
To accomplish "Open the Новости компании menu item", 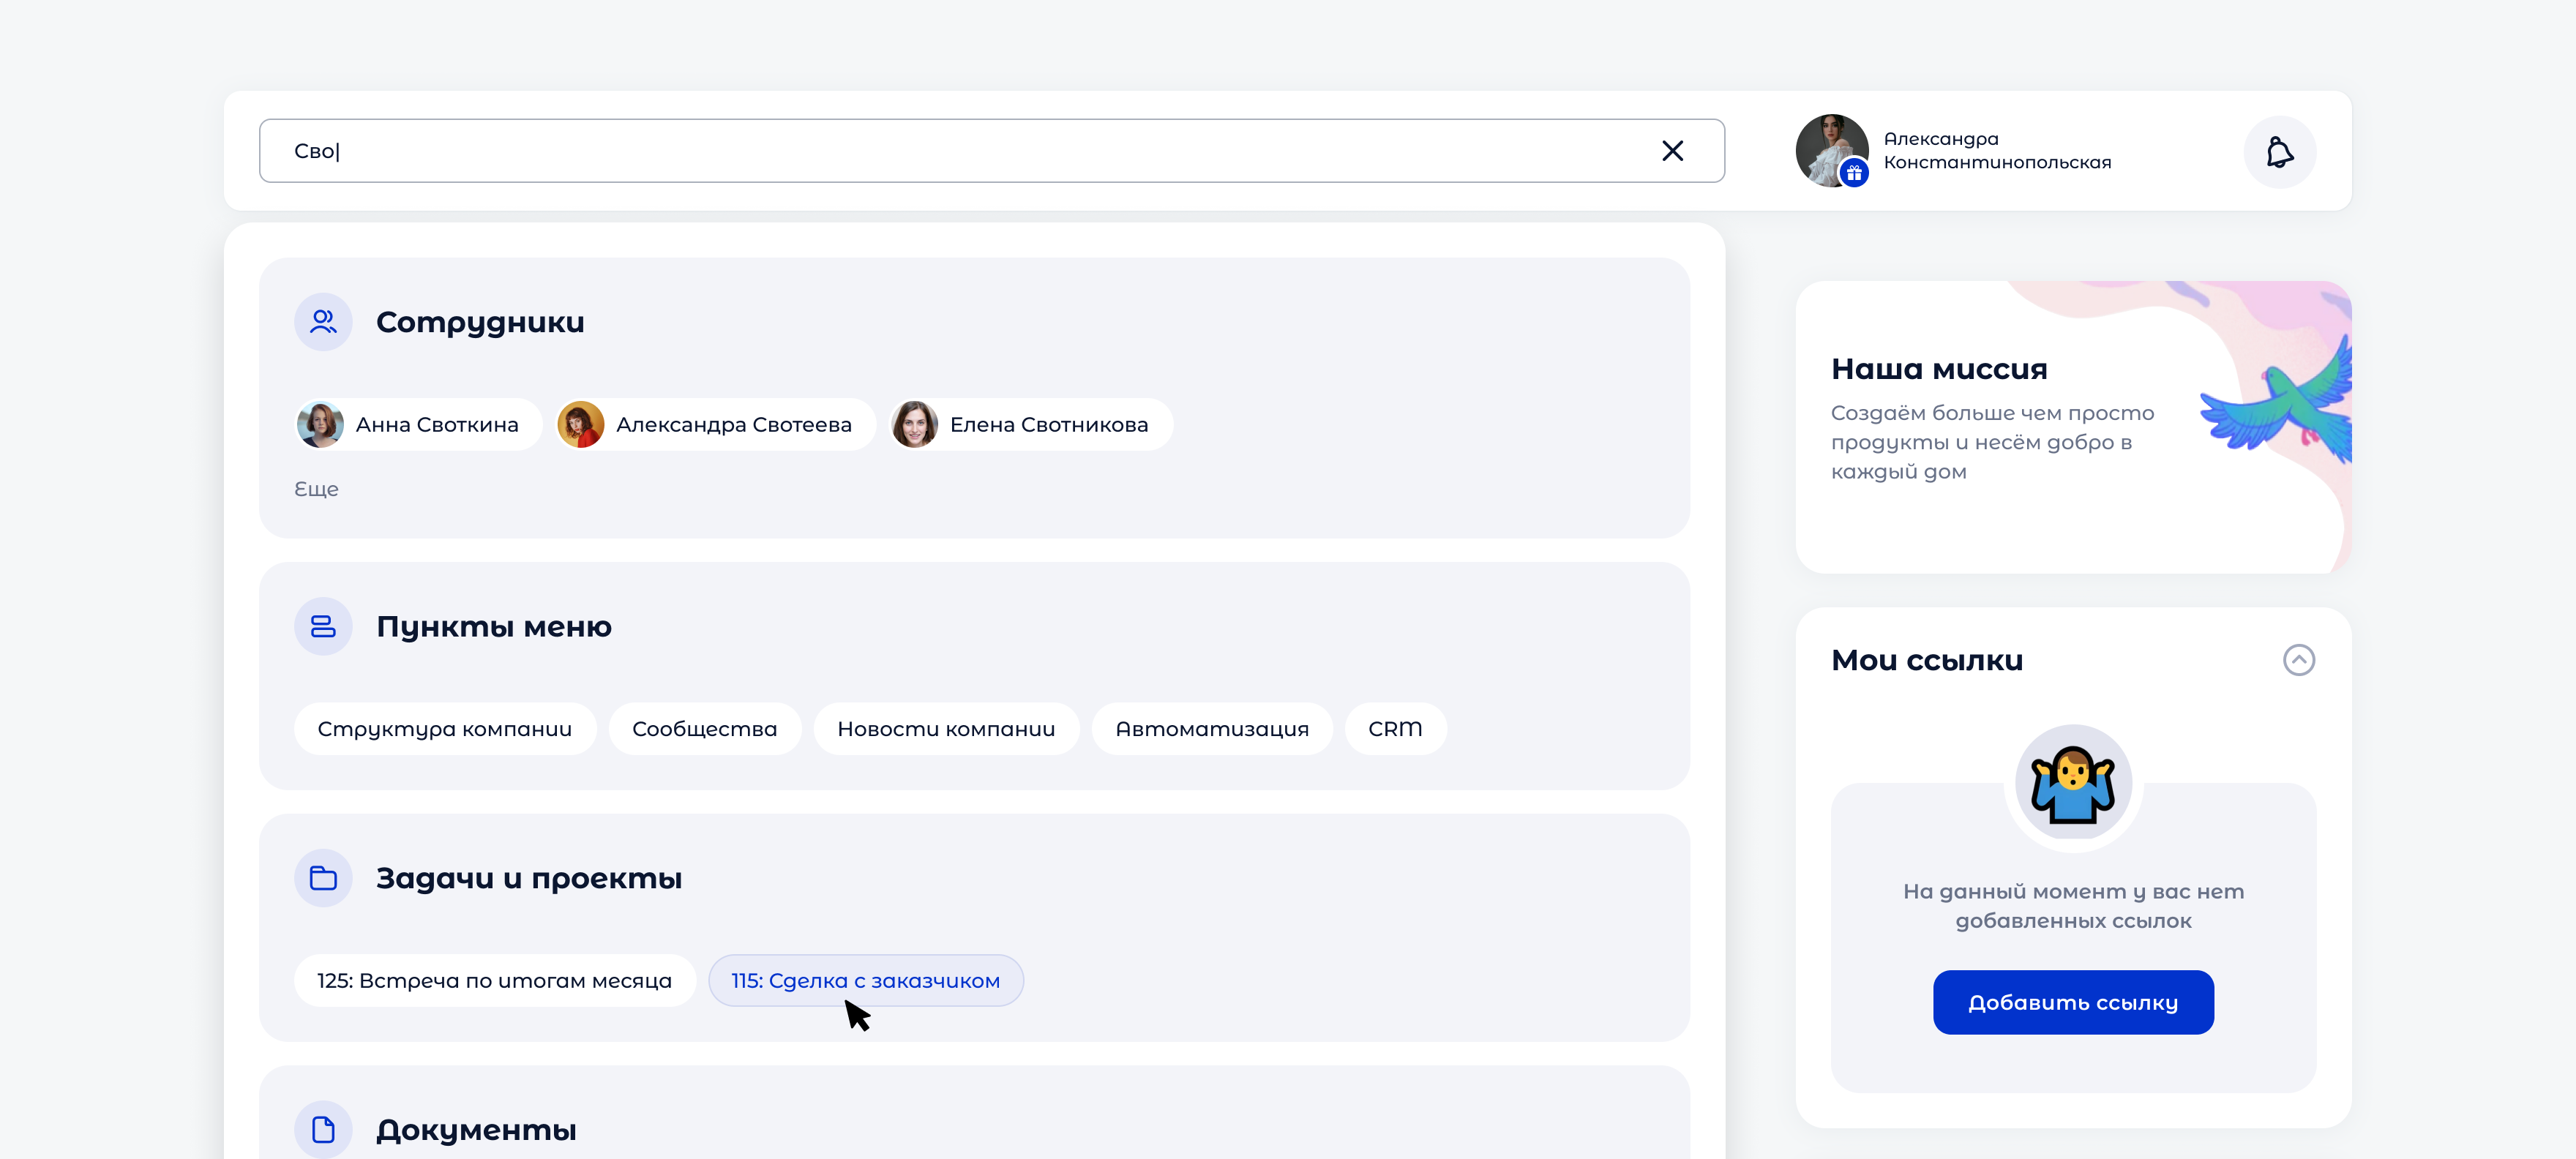I will (x=946, y=728).
